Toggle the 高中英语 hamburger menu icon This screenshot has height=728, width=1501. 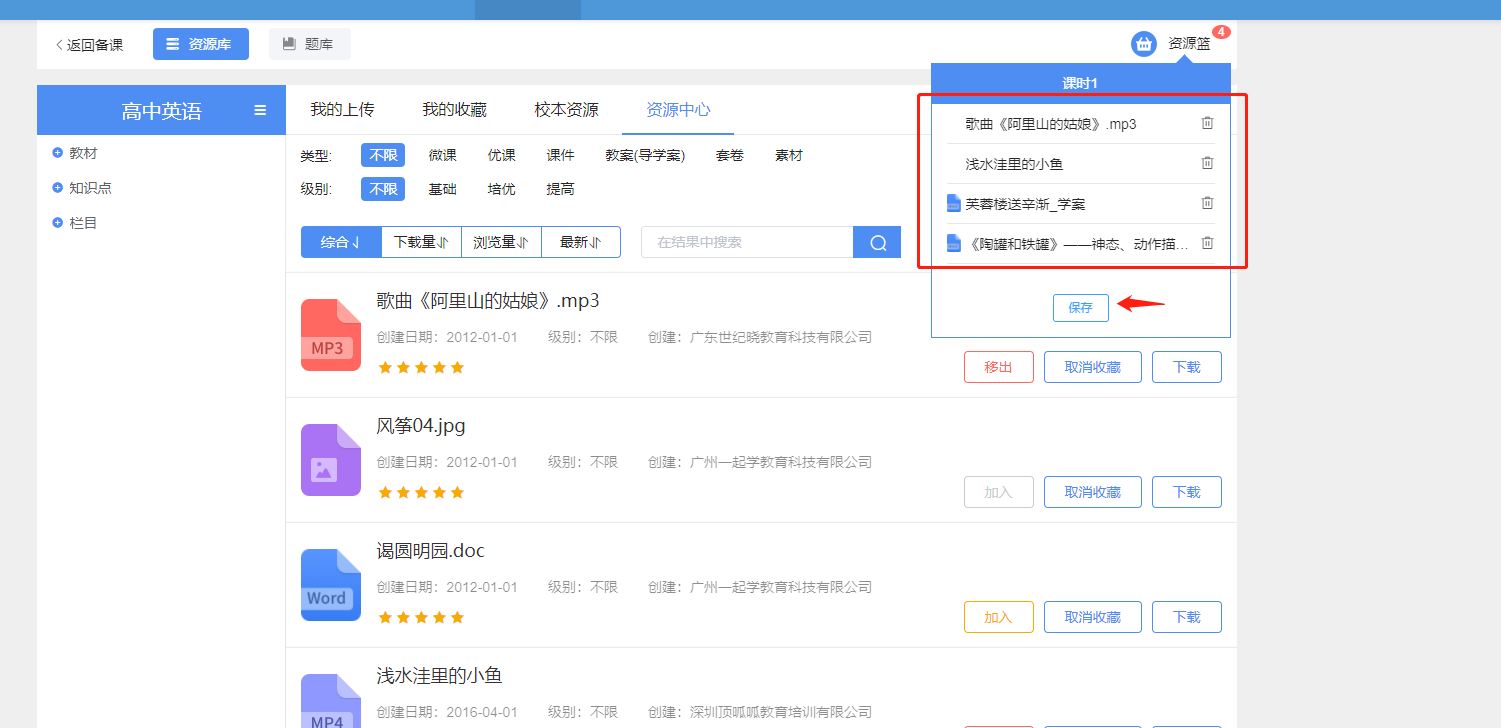click(260, 111)
